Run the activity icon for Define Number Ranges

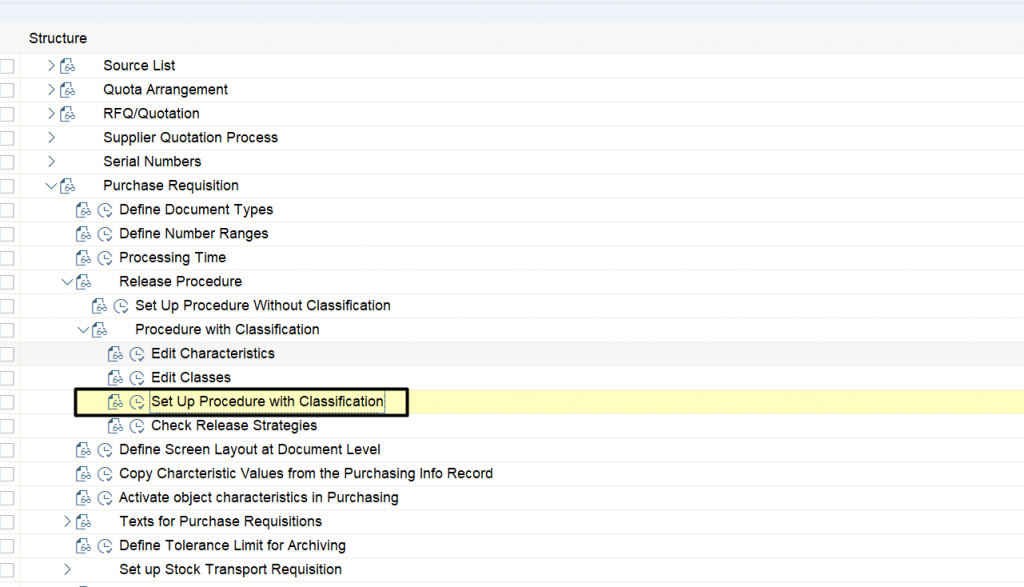[x=105, y=234]
